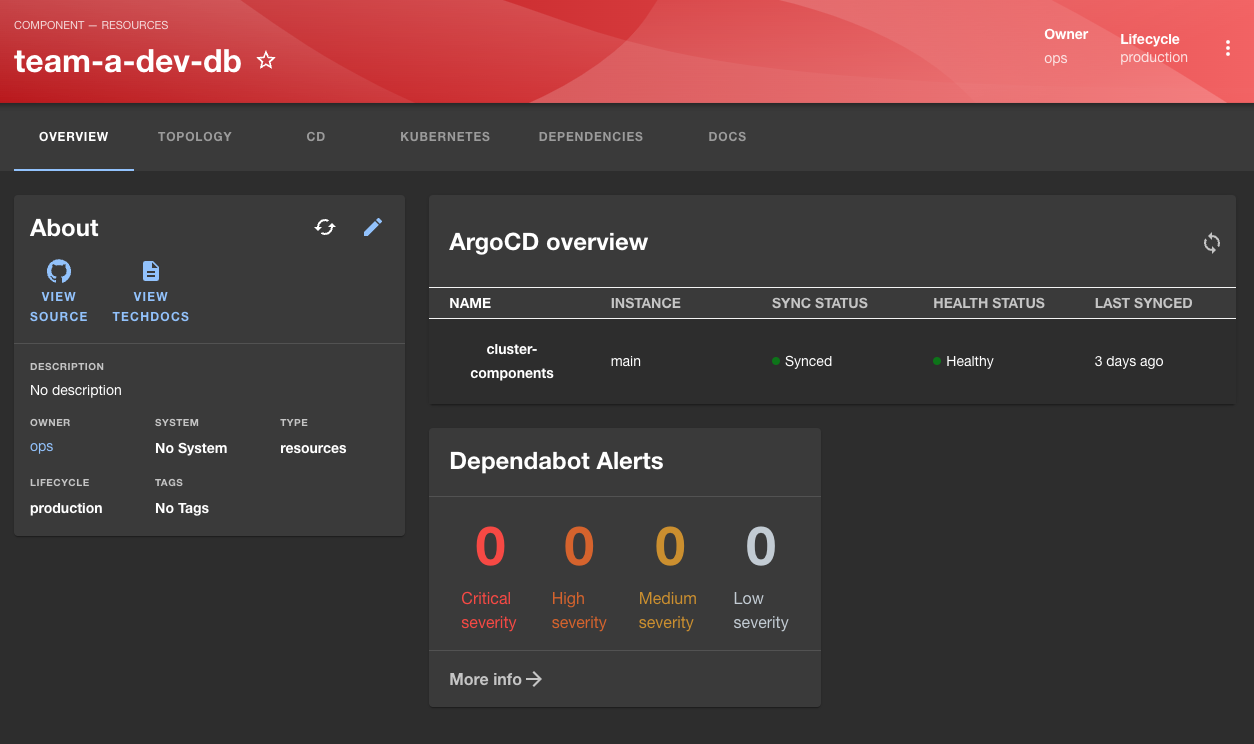Open the Docs tab
This screenshot has width=1254, height=744.
point(727,137)
